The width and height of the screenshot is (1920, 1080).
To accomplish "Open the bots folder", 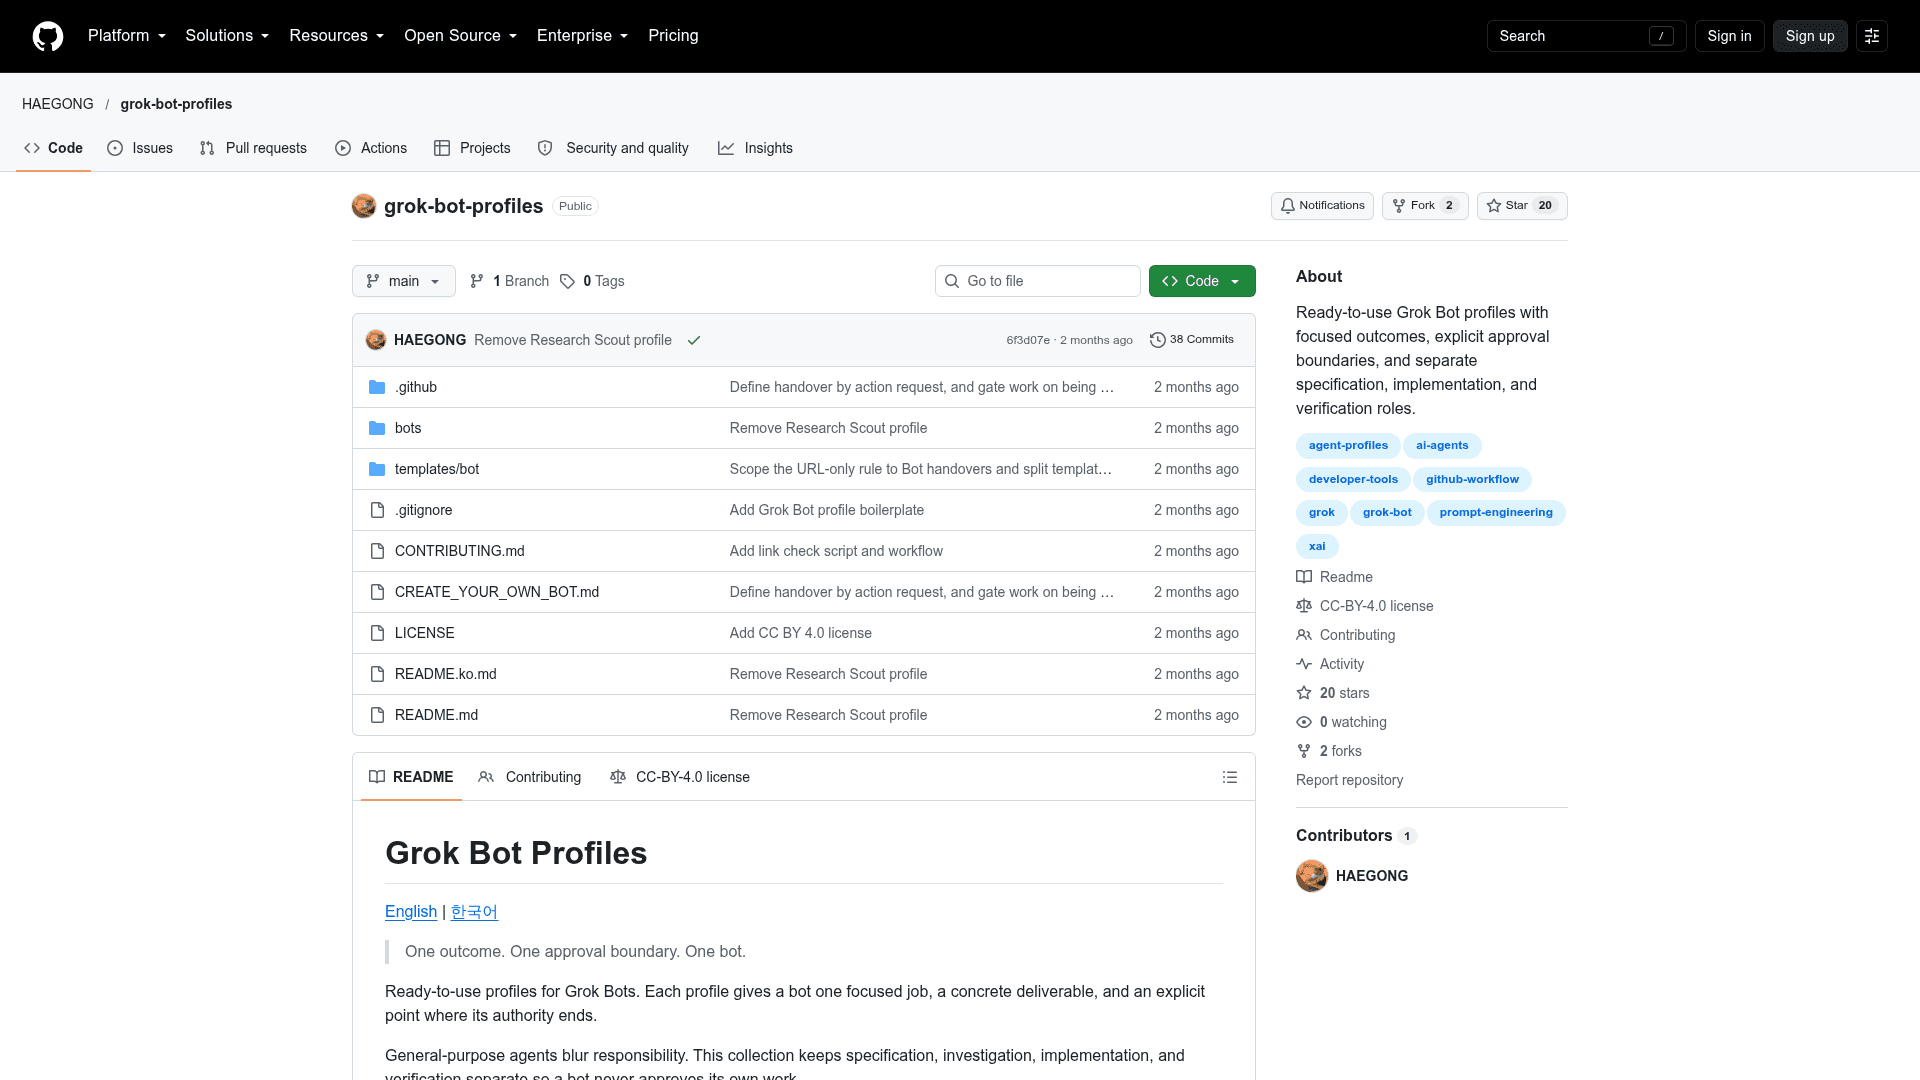I will tap(408, 428).
